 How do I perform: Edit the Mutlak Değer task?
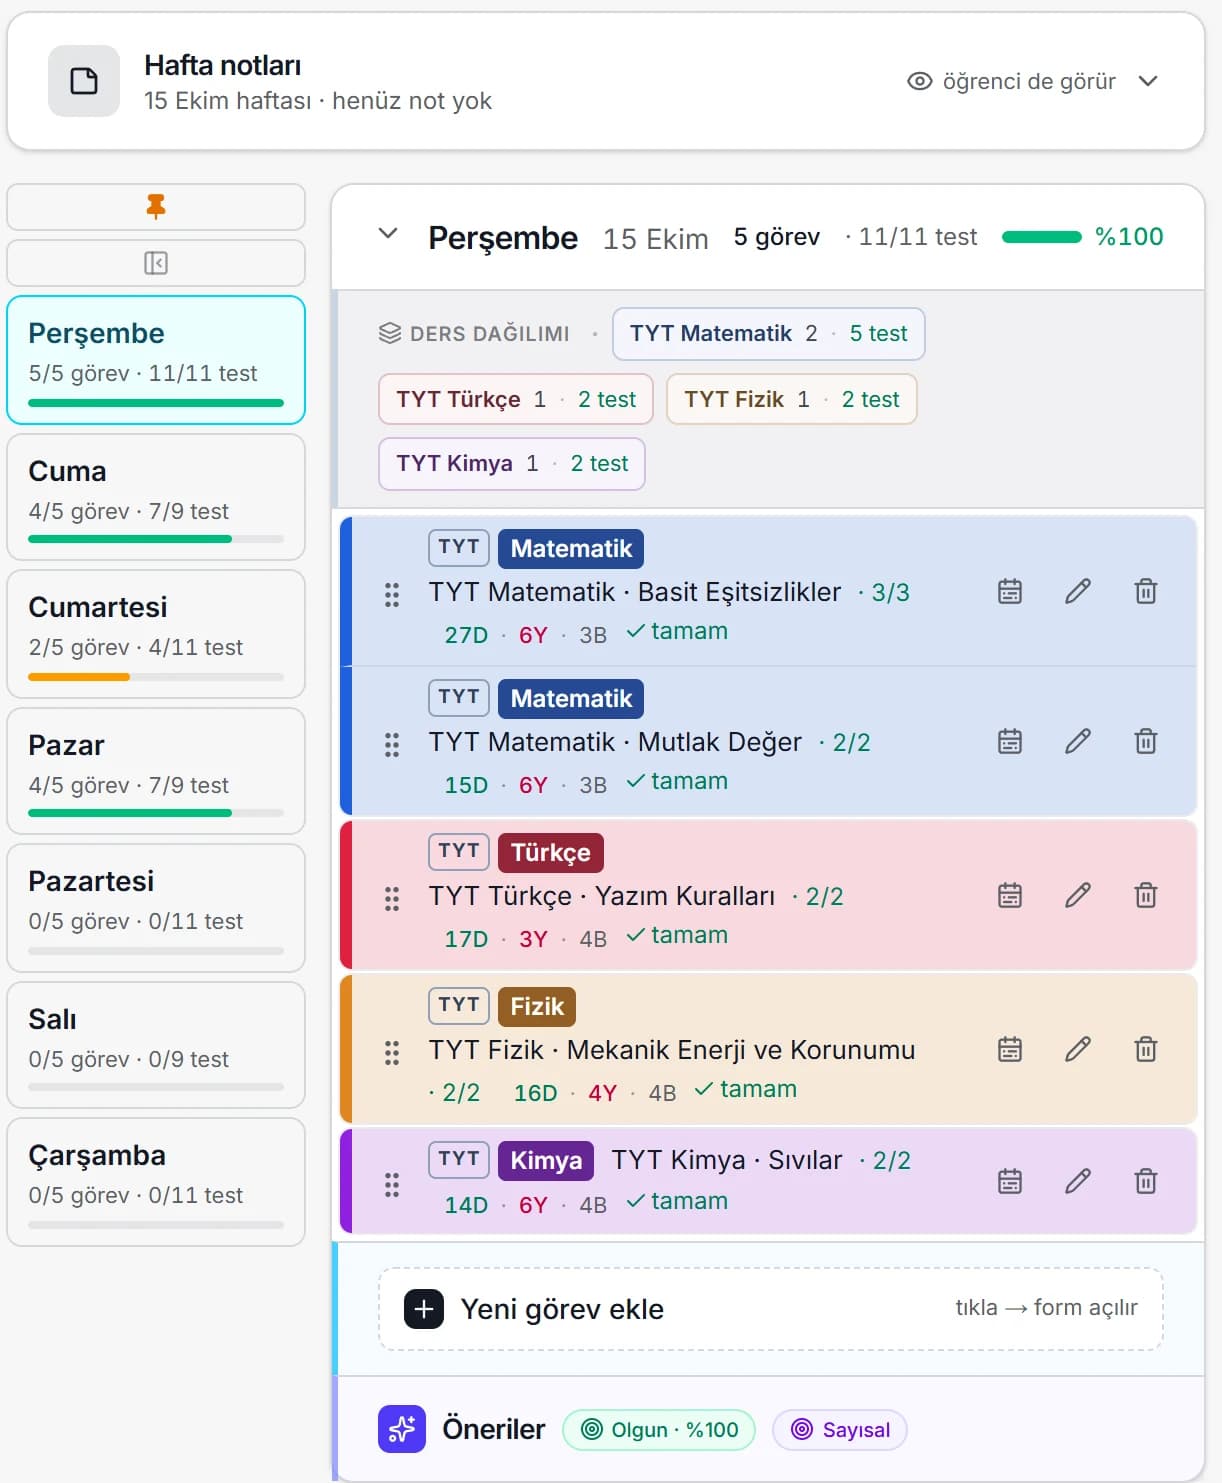[x=1078, y=741]
